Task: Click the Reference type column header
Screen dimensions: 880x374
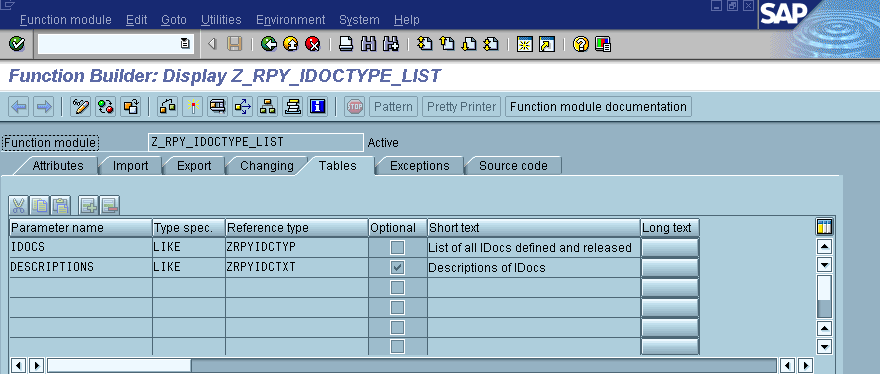Action: [x=297, y=227]
